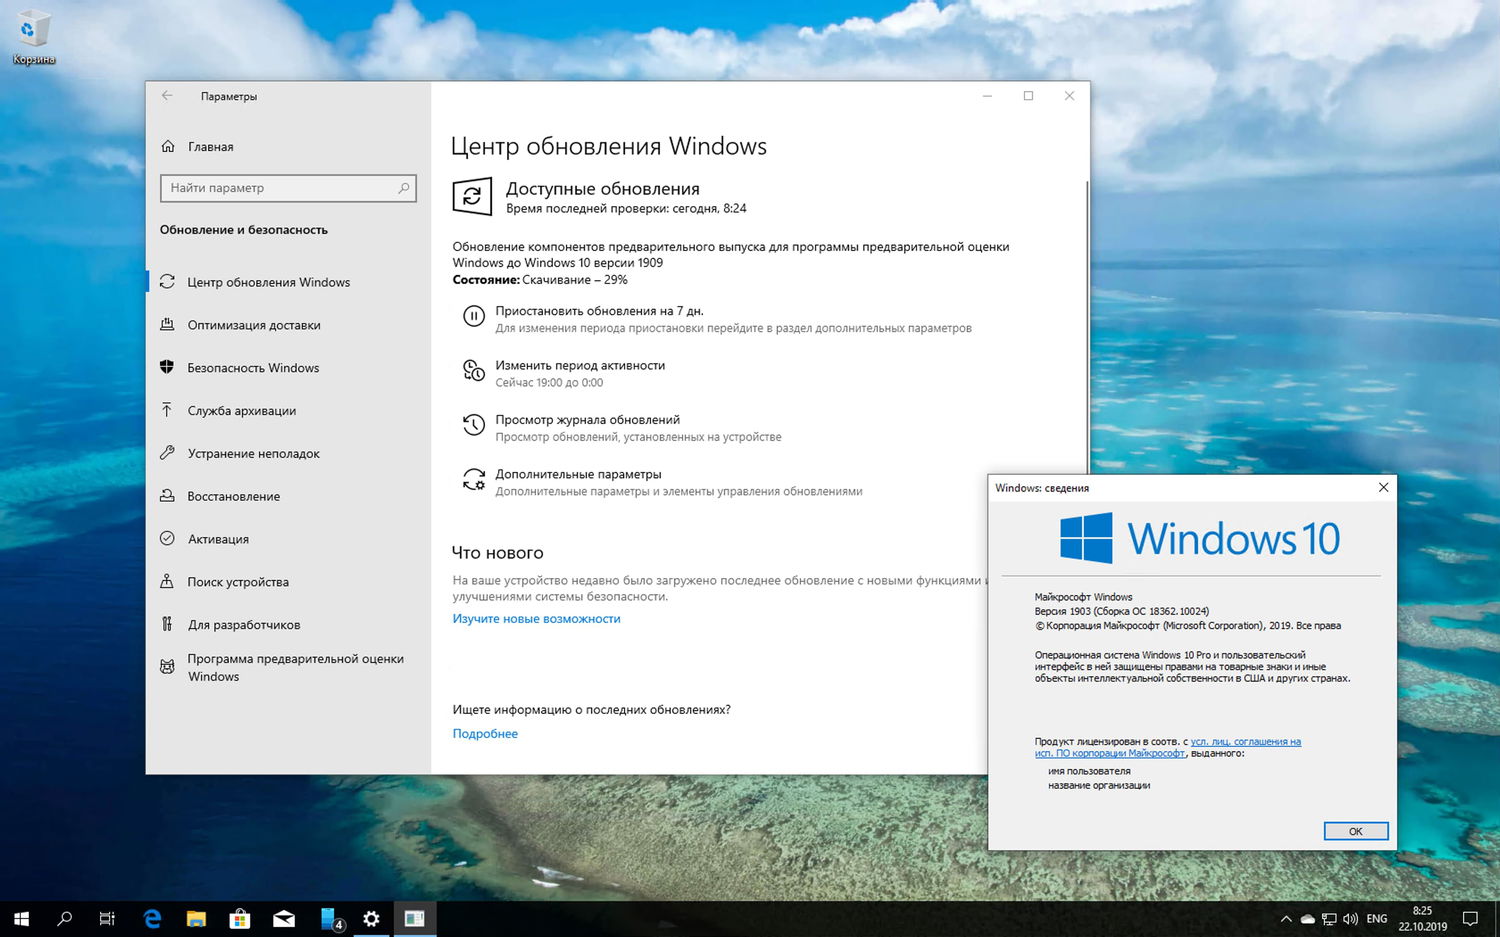
Task: Open the Windows Start menu
Action: click(21, 919)
